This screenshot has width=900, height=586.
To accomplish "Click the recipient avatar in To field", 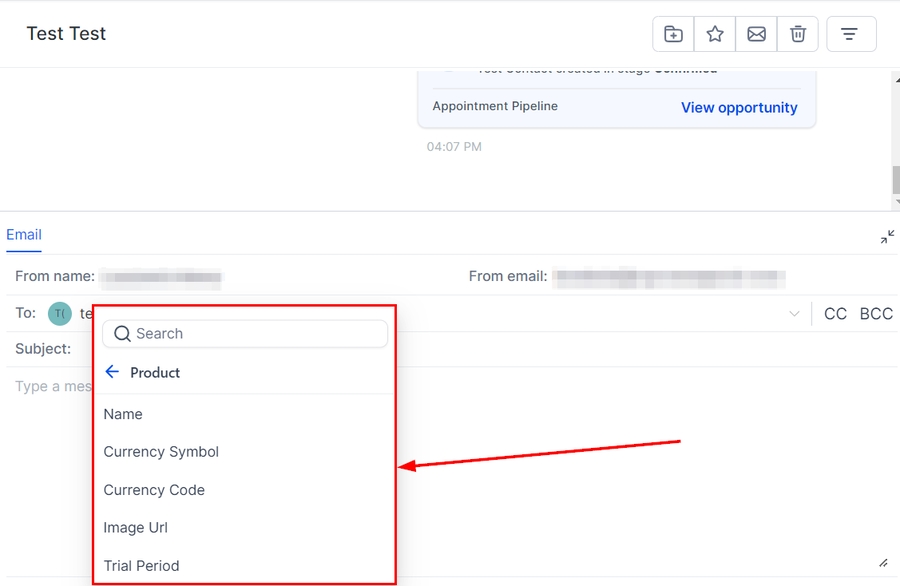I will (60, 314).
